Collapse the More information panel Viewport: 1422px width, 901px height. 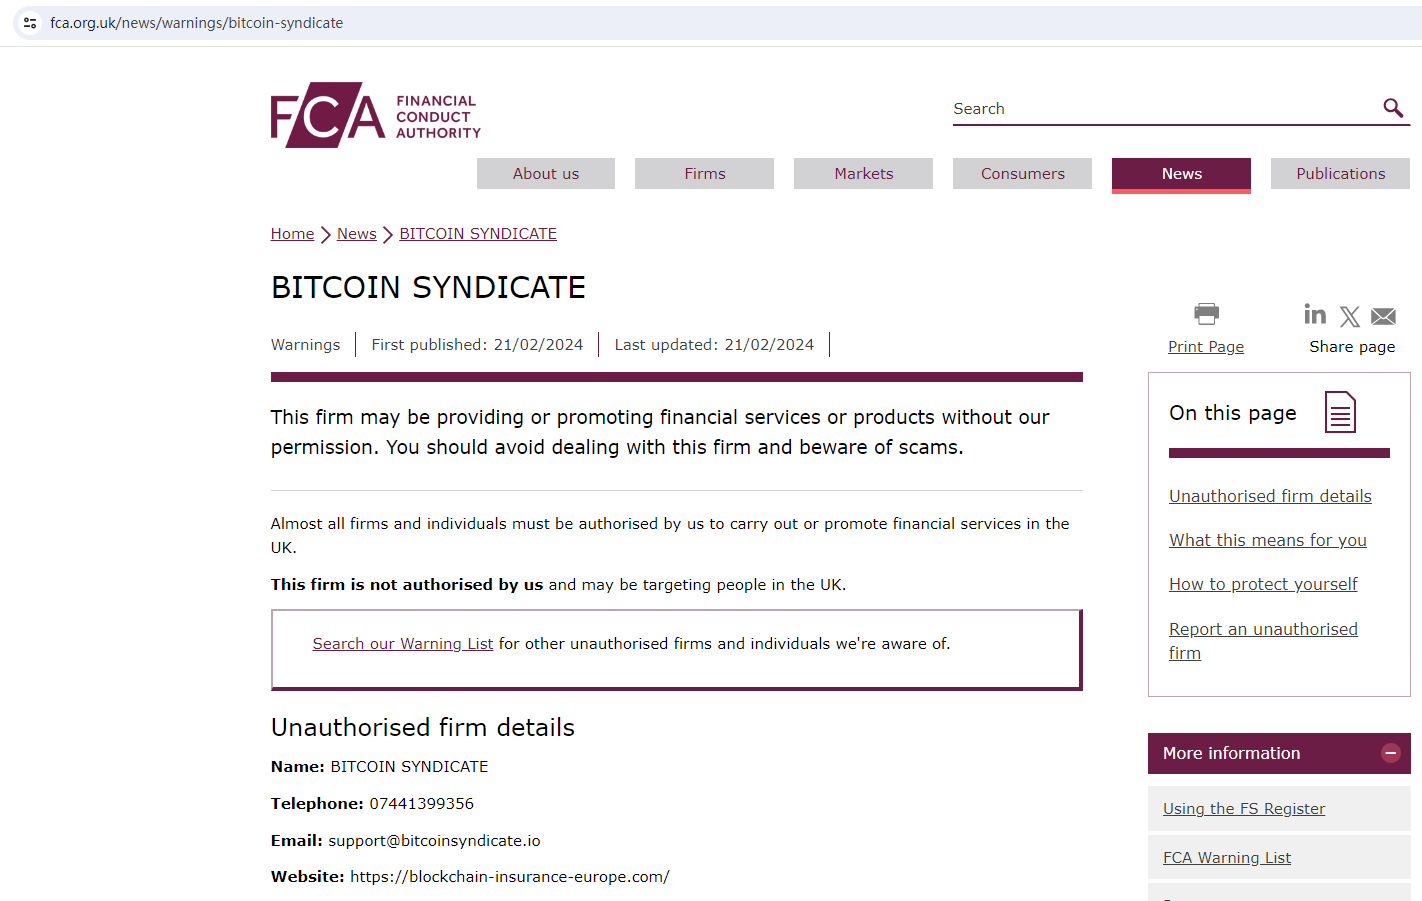tap(1391, 753)
